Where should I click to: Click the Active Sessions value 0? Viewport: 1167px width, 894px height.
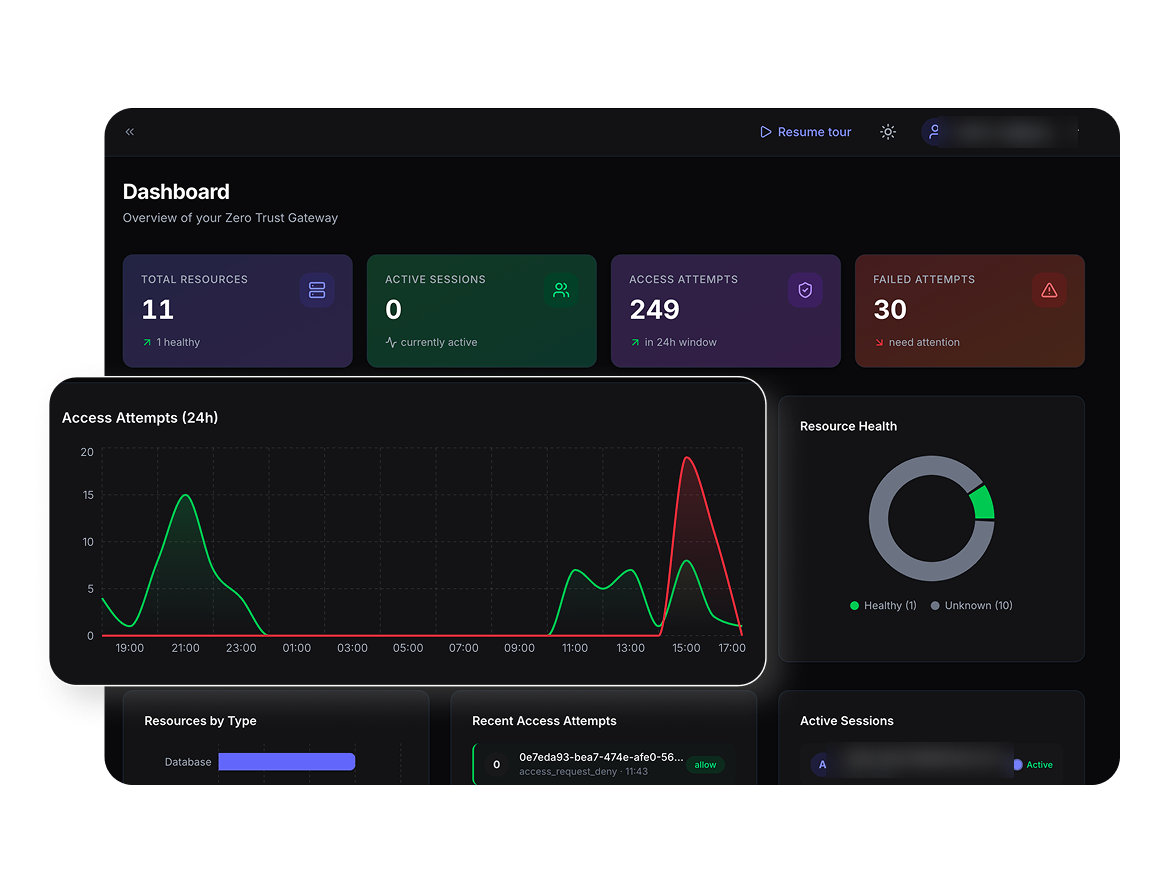(x=394, y=310)
